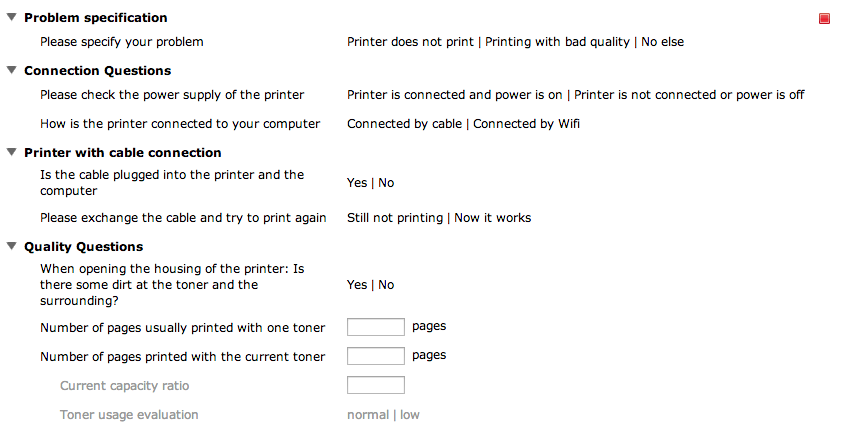Click pages usually printed with one toner field
Screen dimensions: 847x438
pos(375,327)
